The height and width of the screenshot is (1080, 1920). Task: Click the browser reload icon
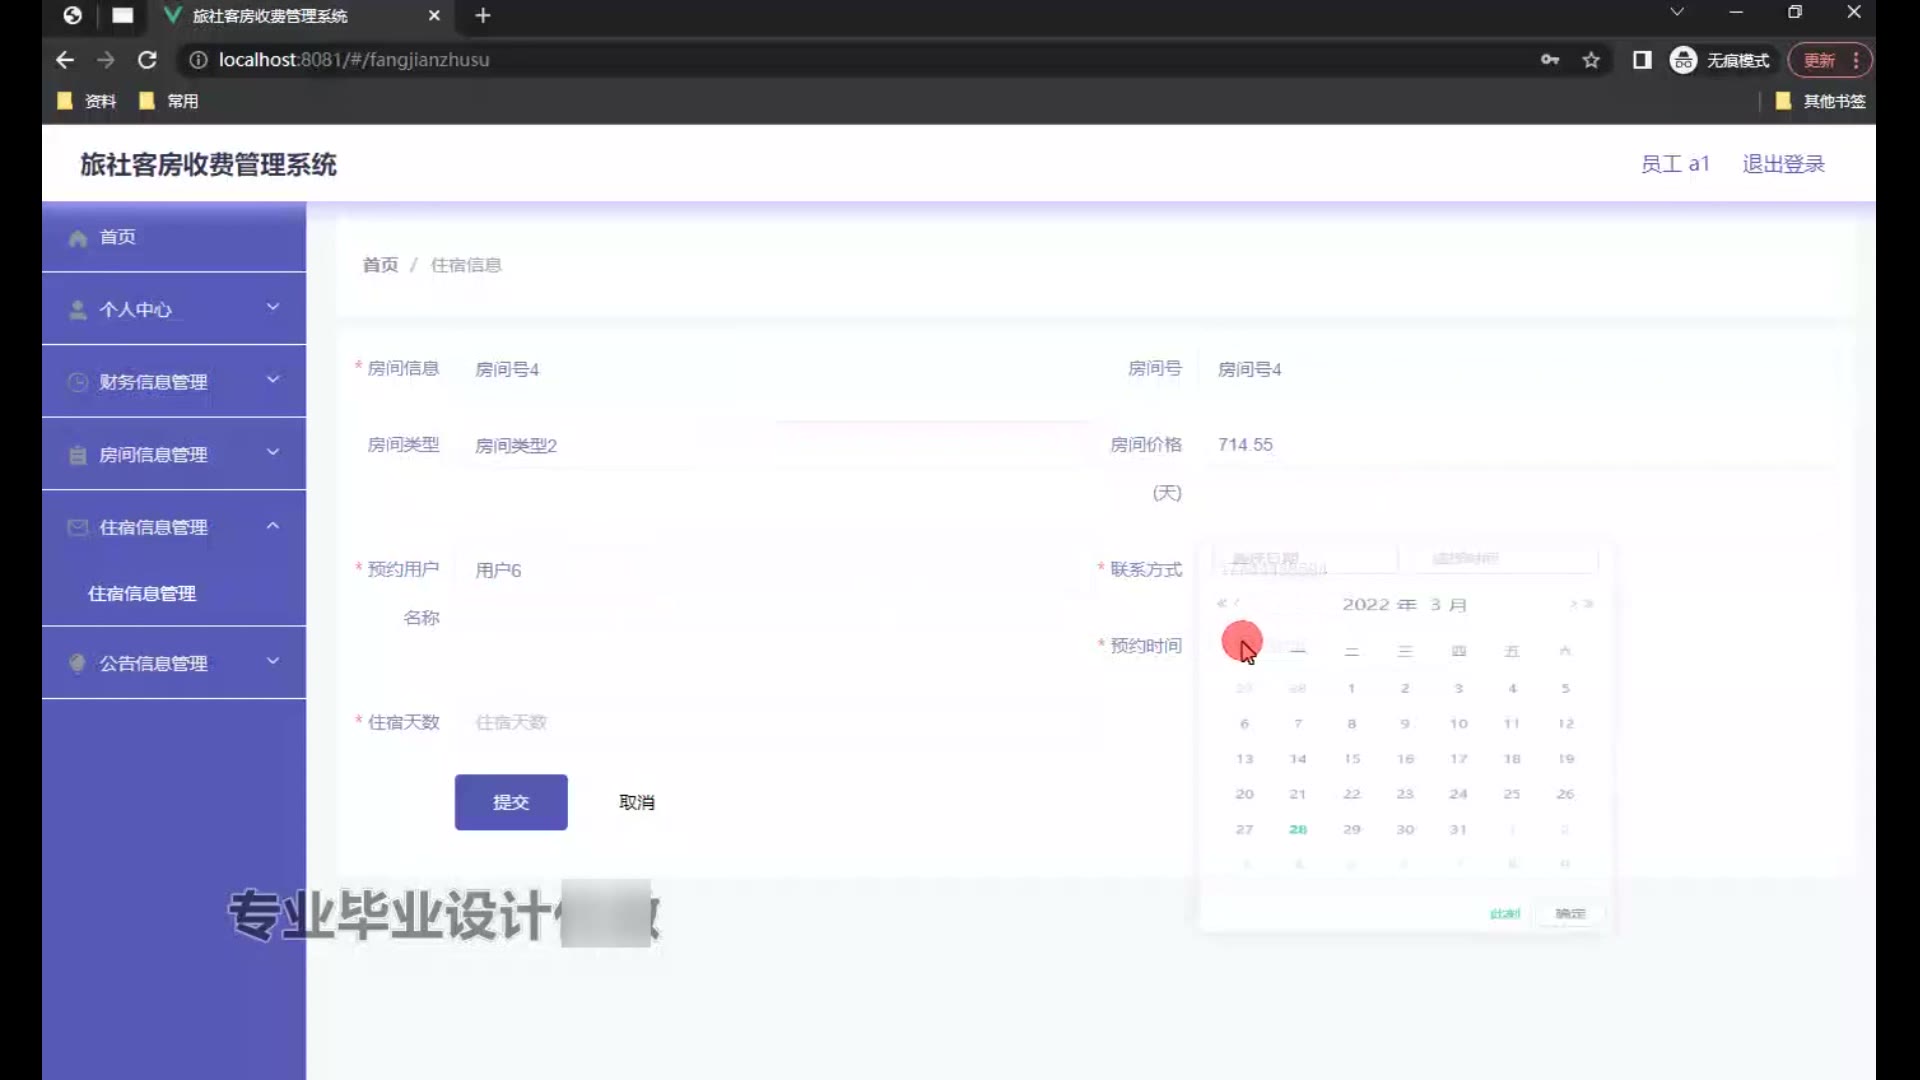point(147,60)
